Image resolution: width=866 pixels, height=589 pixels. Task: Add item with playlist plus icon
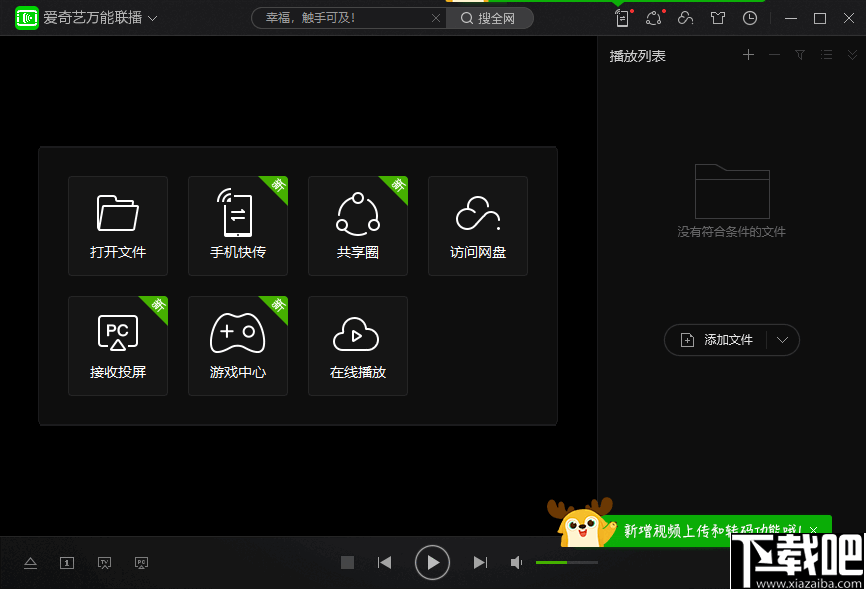click(x=748, y=55)
